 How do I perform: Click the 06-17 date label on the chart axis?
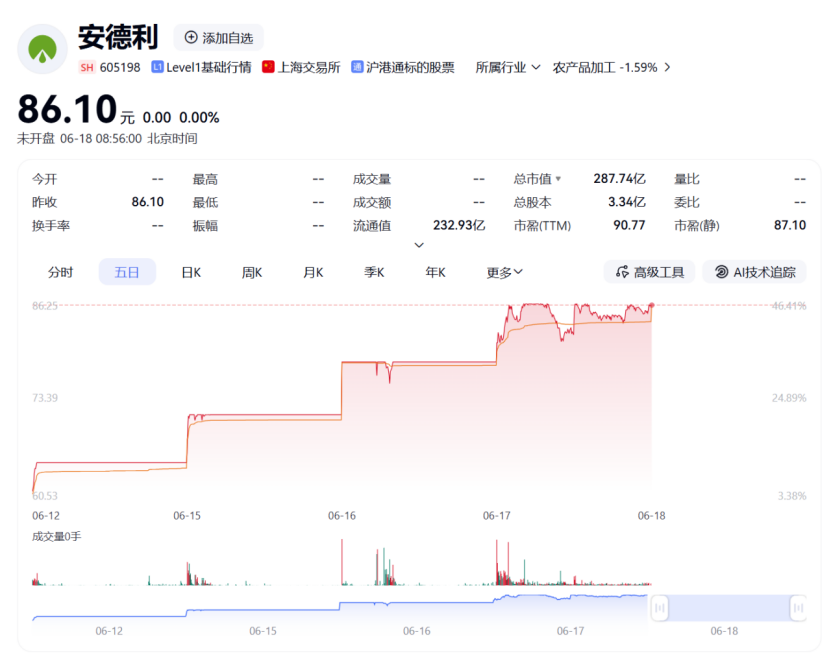497,516
